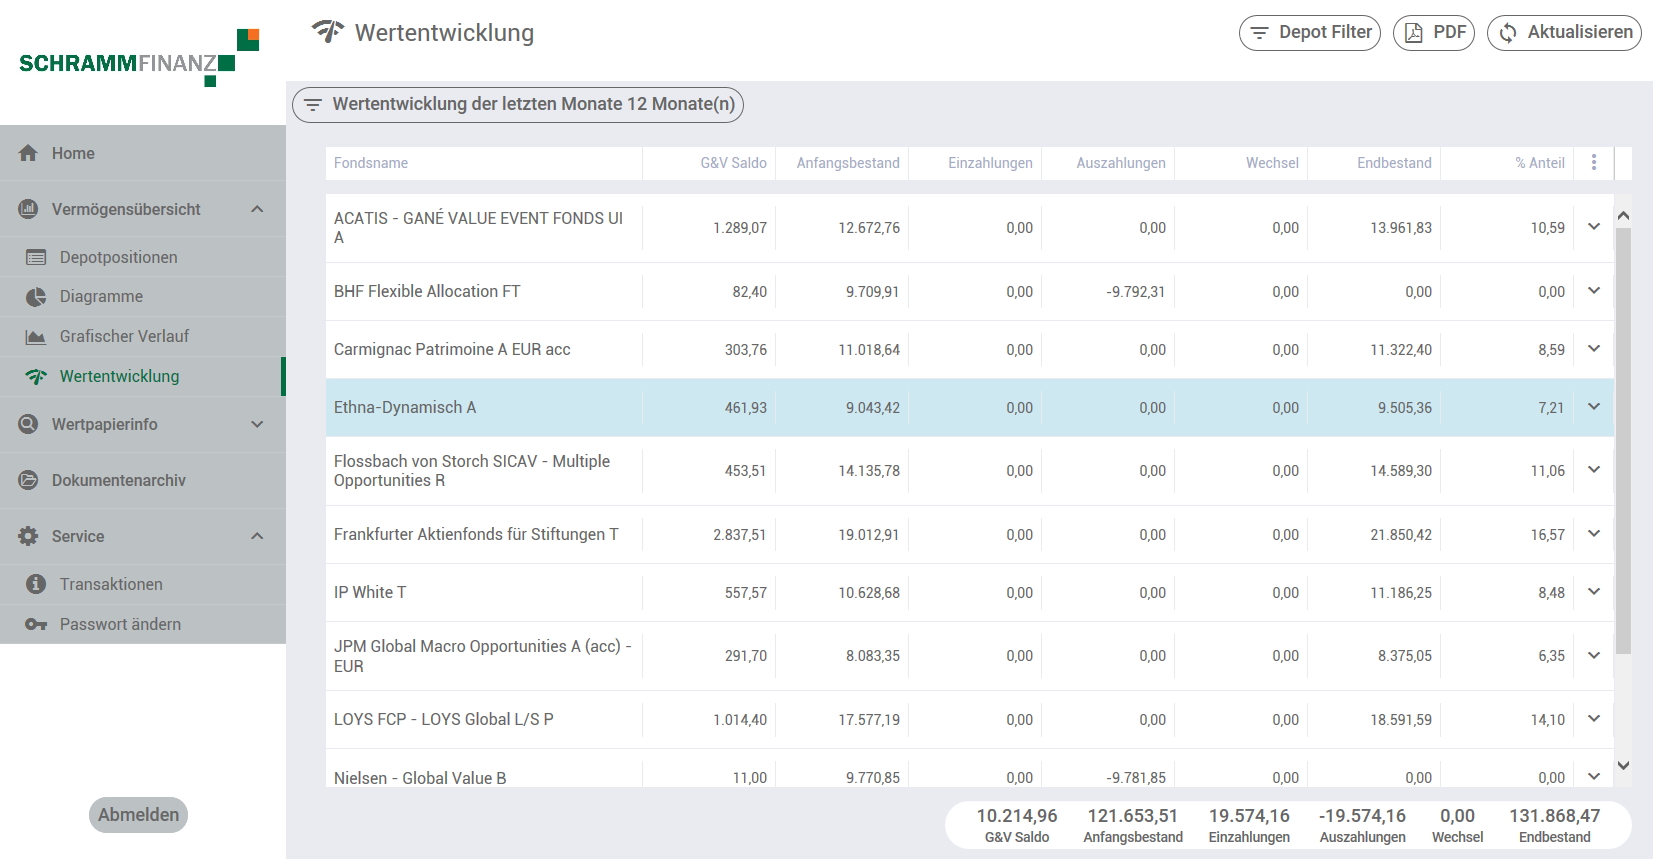Expand the IP White T row details
The height and width of the screenshot is (859, 1653).
click(1594, 592)
